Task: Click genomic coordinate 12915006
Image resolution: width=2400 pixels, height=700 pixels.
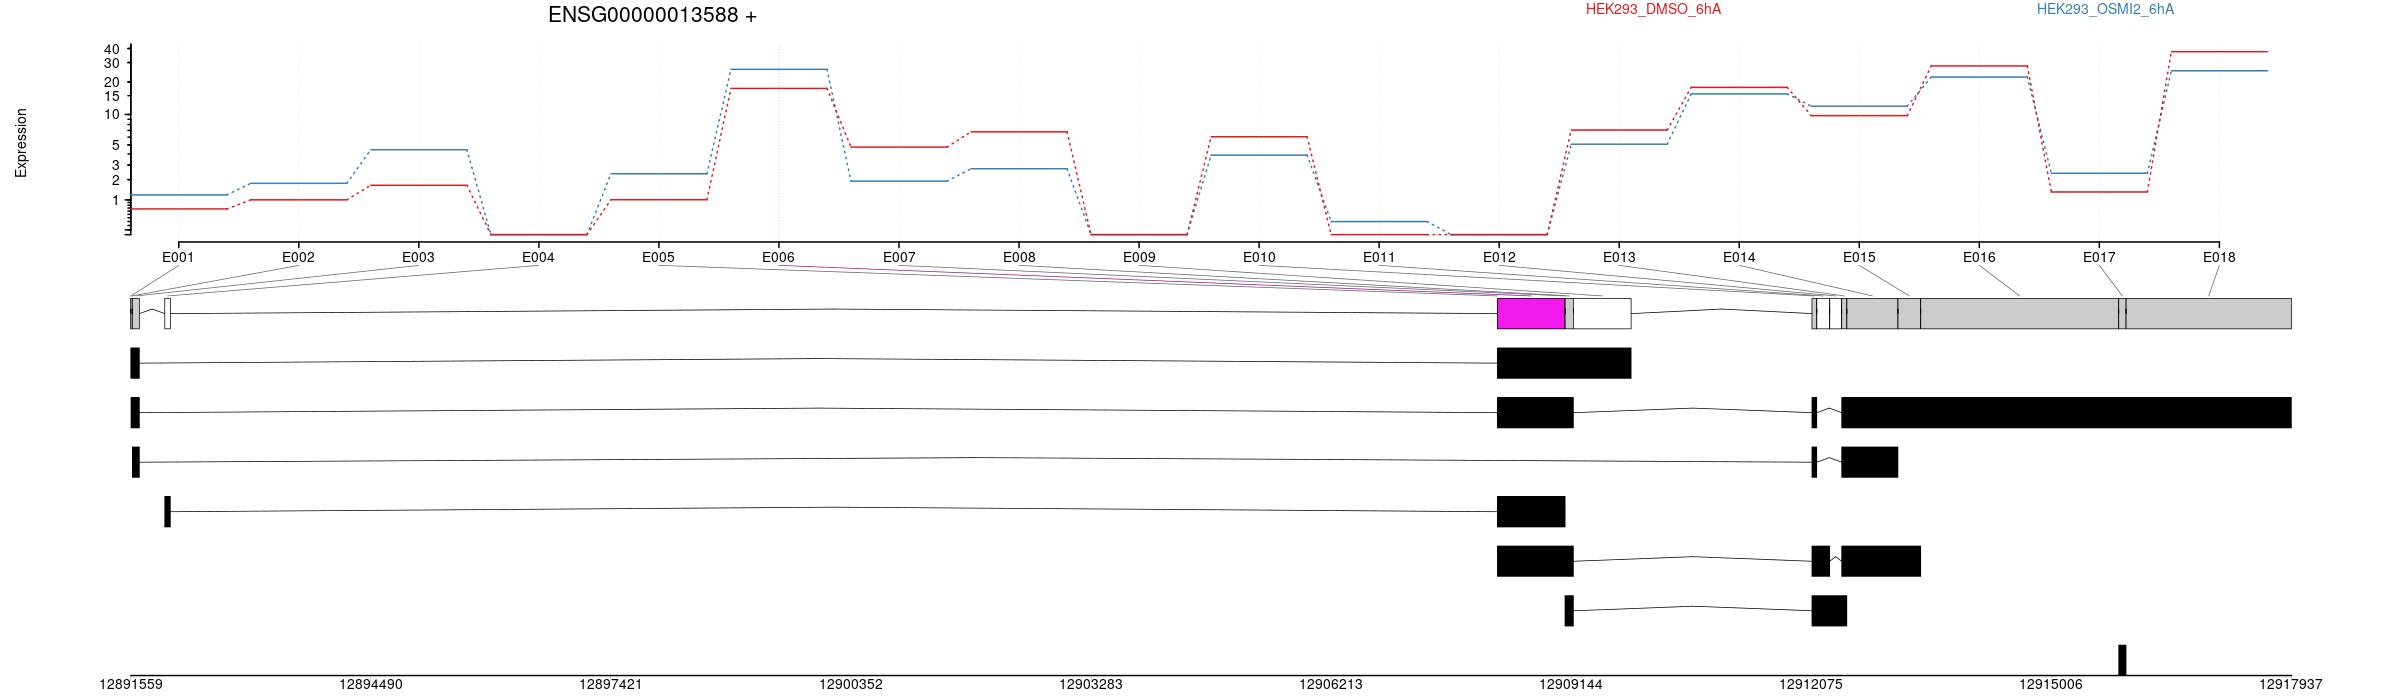Action: [2051, 685]
